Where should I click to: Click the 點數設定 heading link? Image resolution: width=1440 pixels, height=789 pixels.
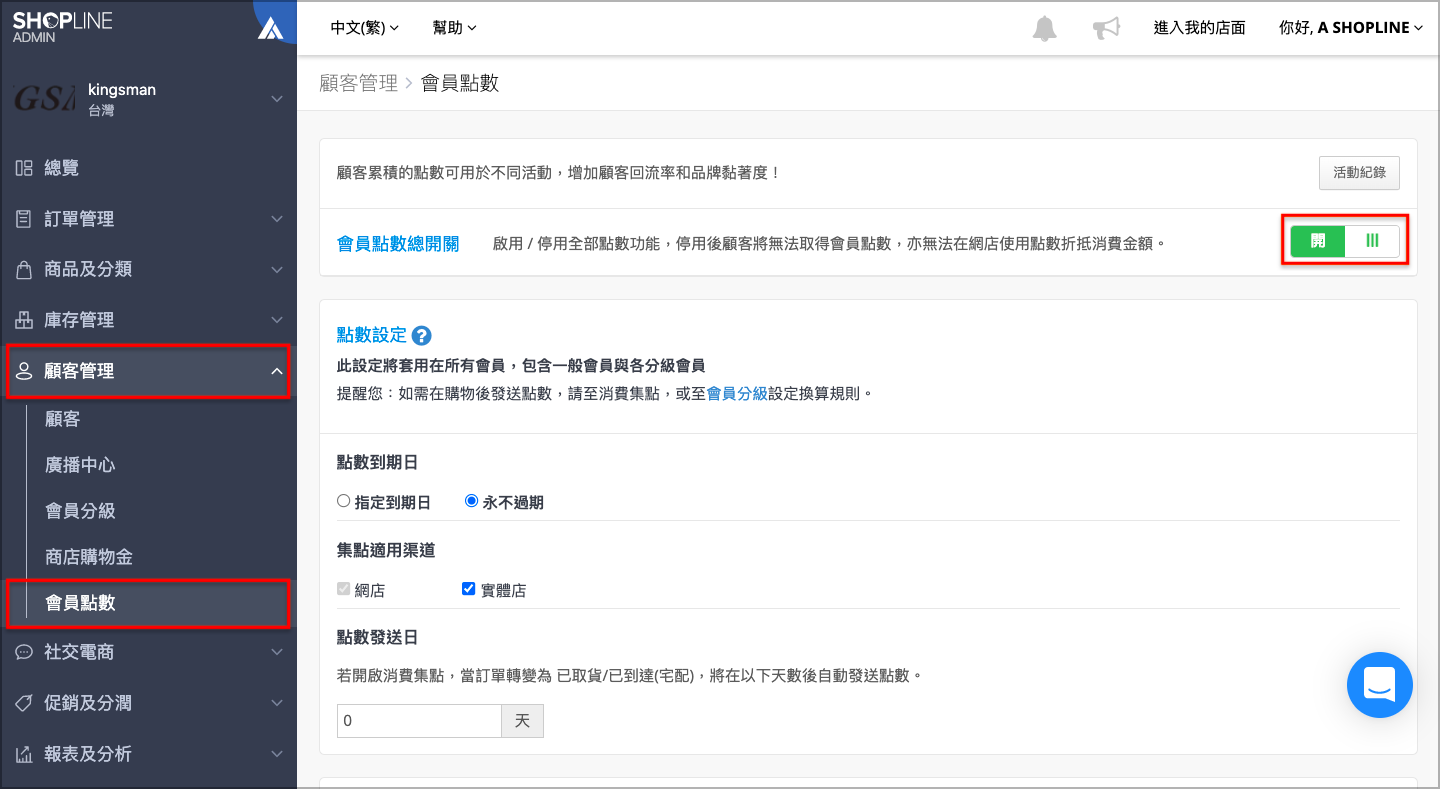click(x=372, y=336)
